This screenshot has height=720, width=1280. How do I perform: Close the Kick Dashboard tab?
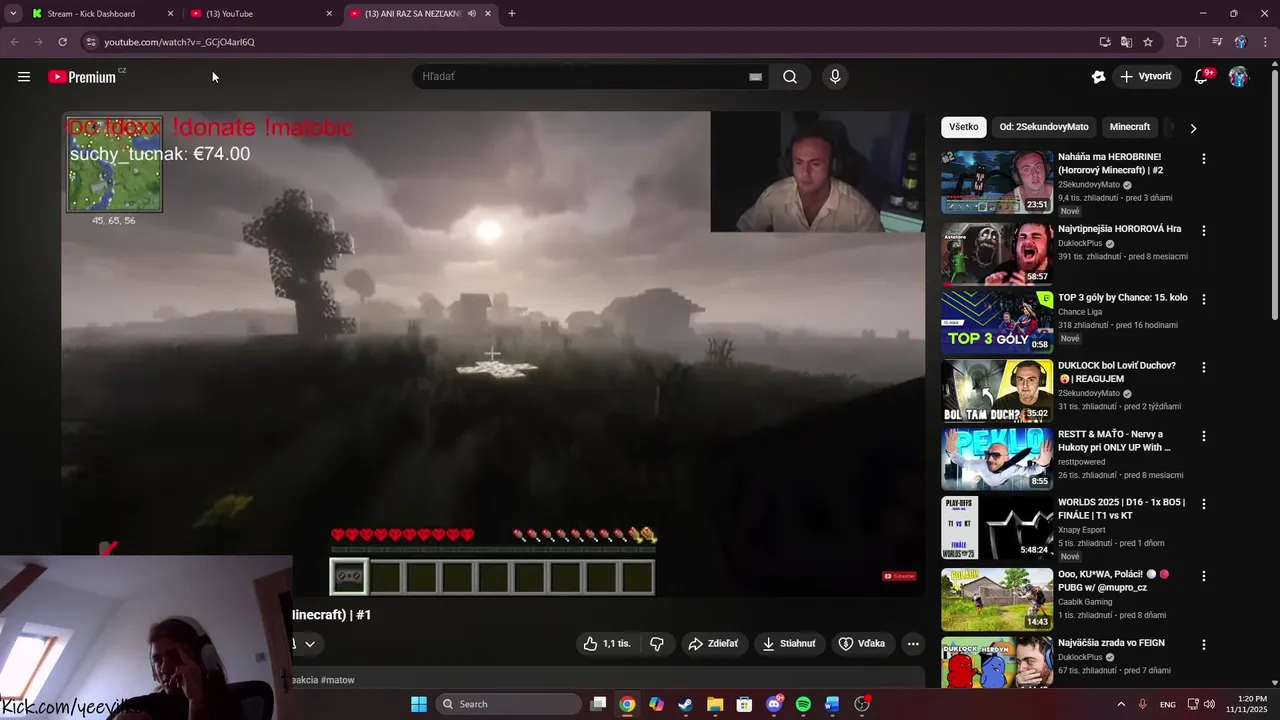click(x=170, y=14)
